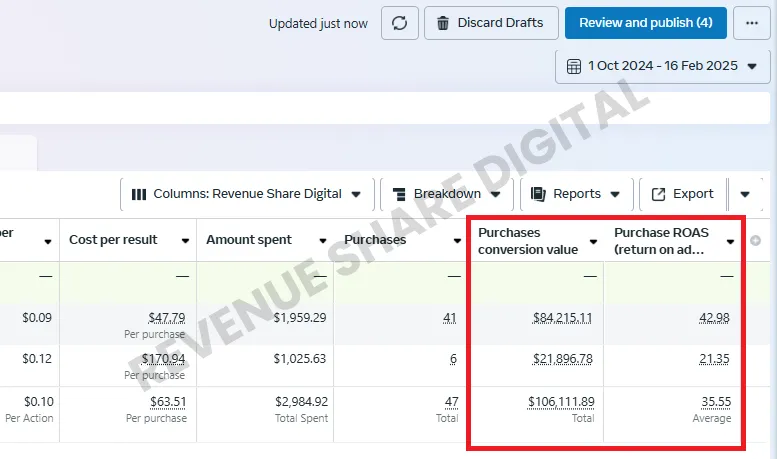
Task: Click cost per result value $47.79
Action: click(167, 318)
